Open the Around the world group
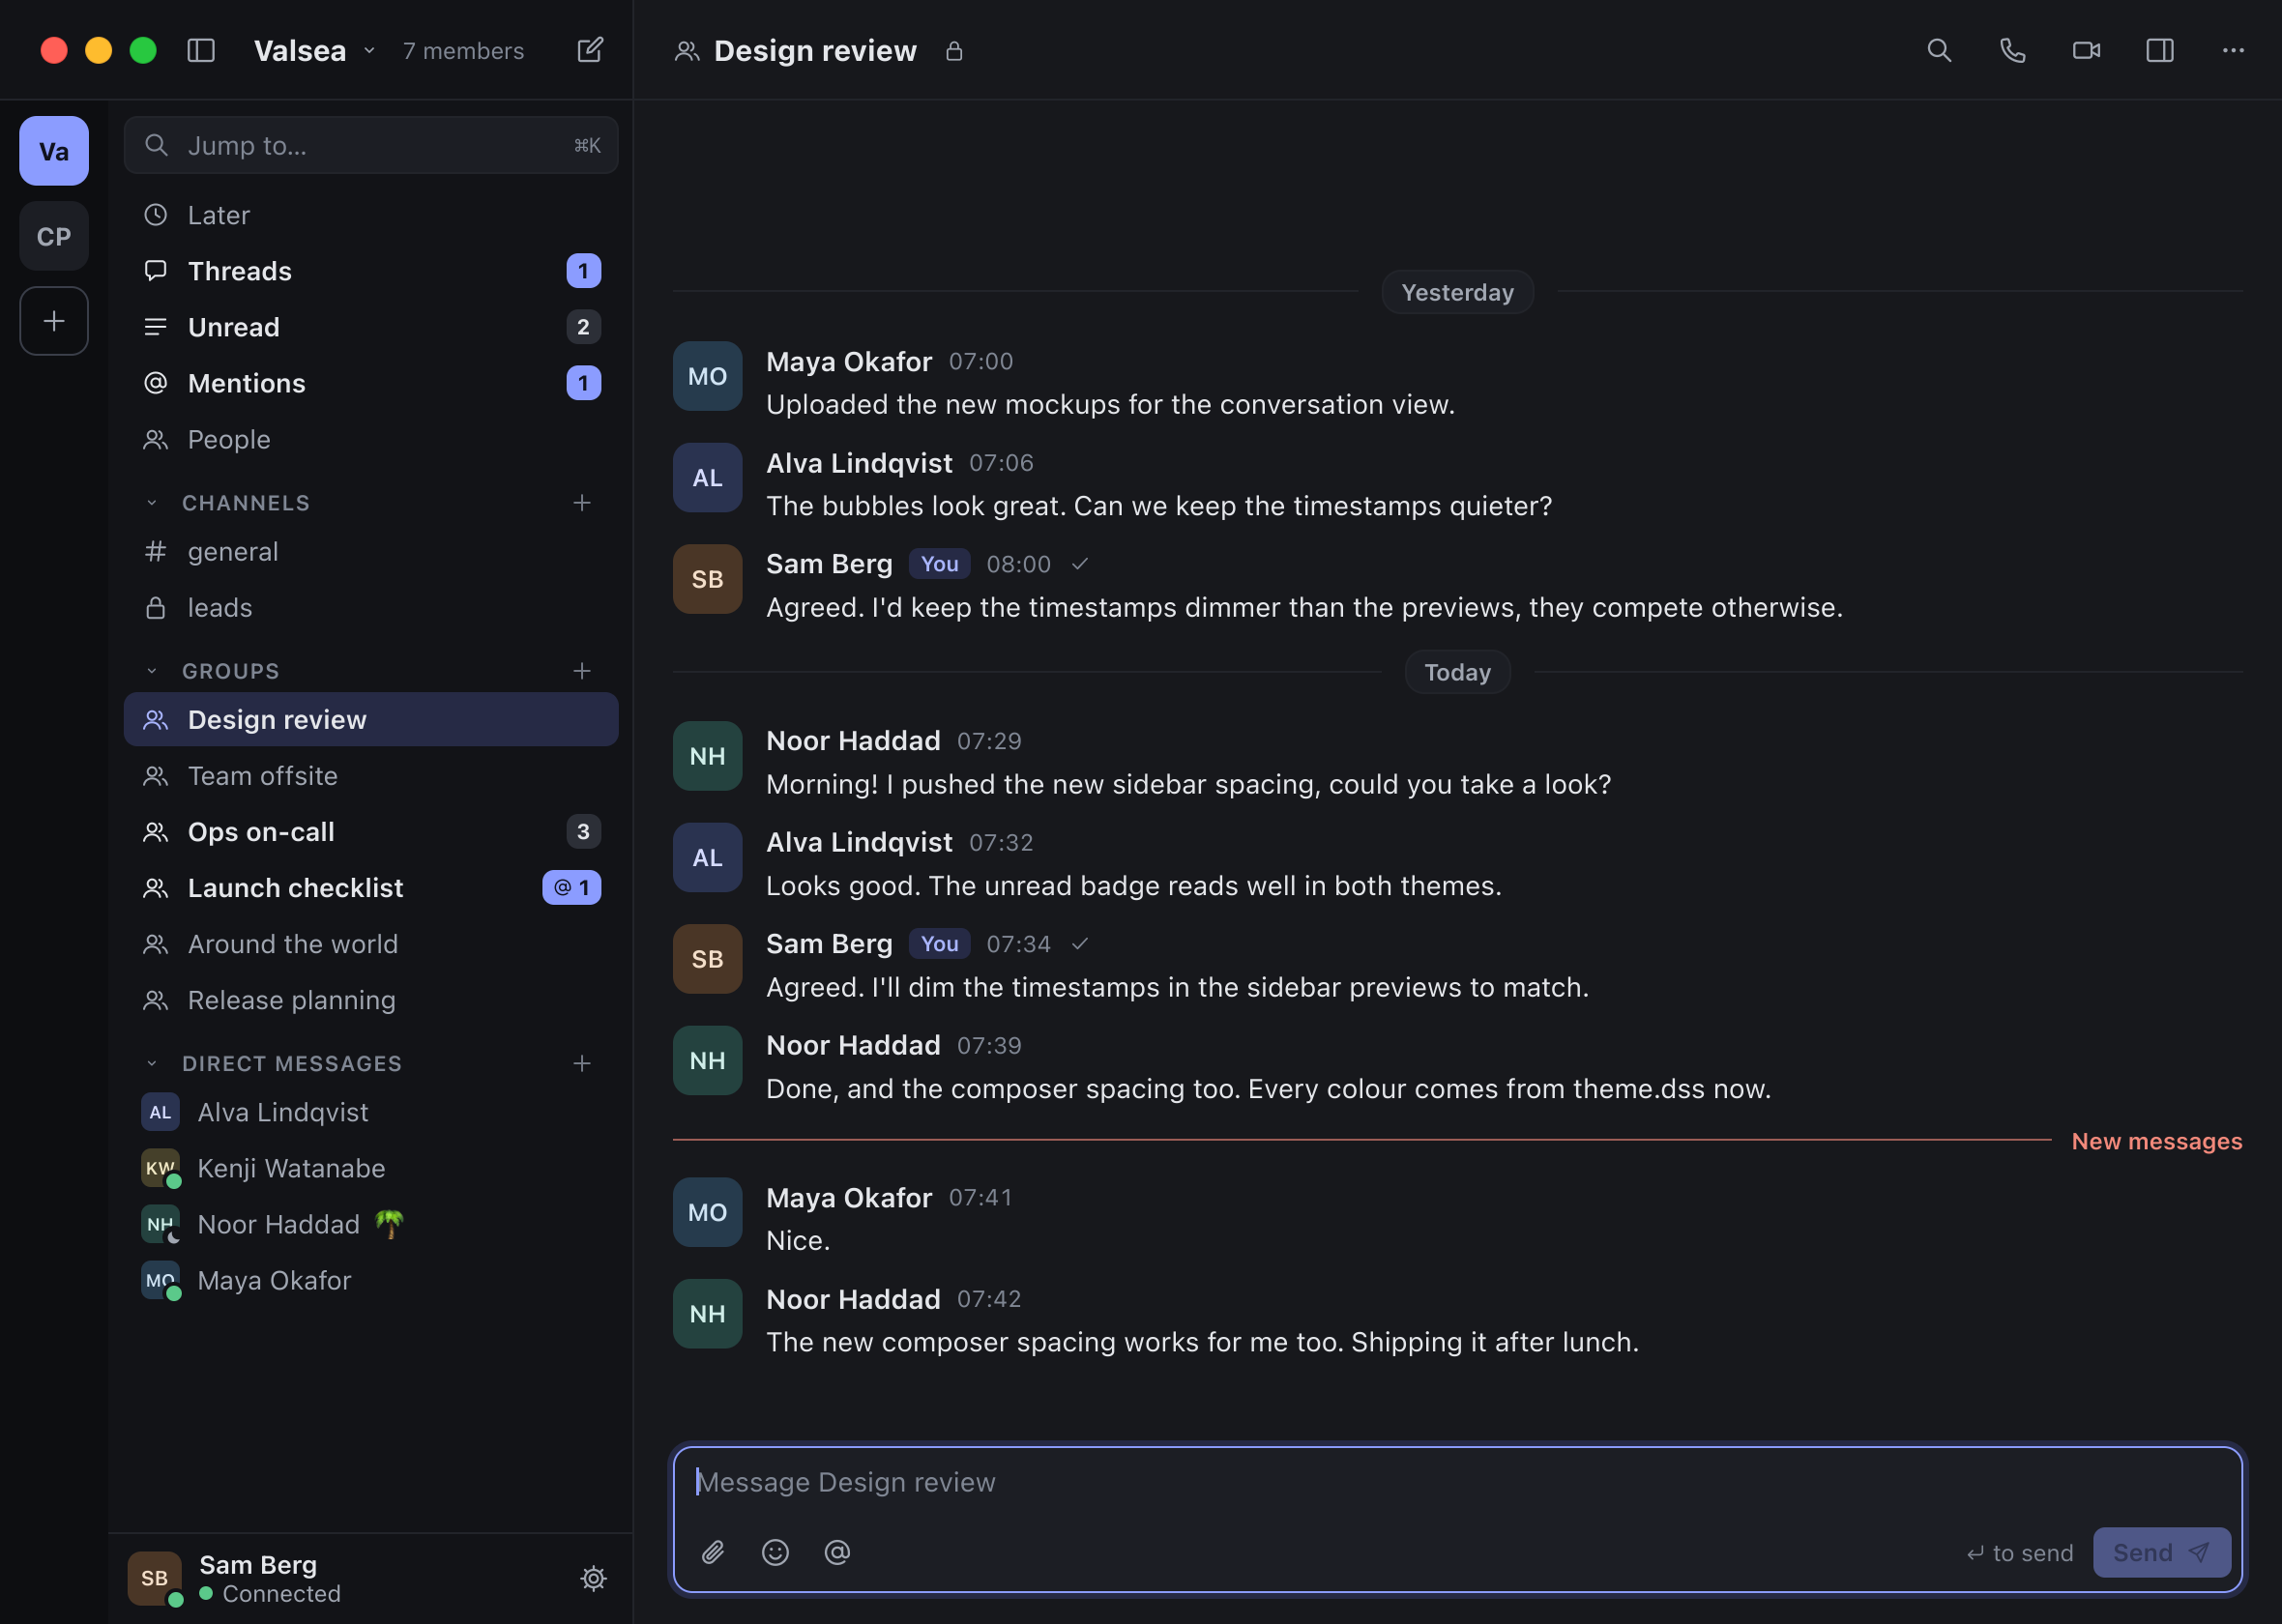The width and height of the screenshot is (2282, 1624). click(x=371, y=944)
